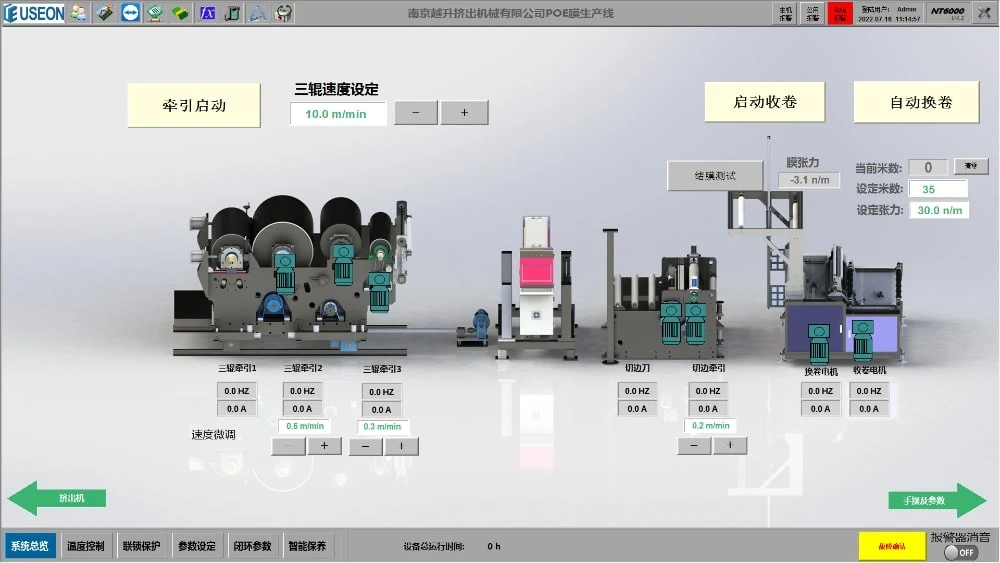This screenshot has height=563, width=1000.
Task: Close the HMI with X icon
Action: click(985, 13)
